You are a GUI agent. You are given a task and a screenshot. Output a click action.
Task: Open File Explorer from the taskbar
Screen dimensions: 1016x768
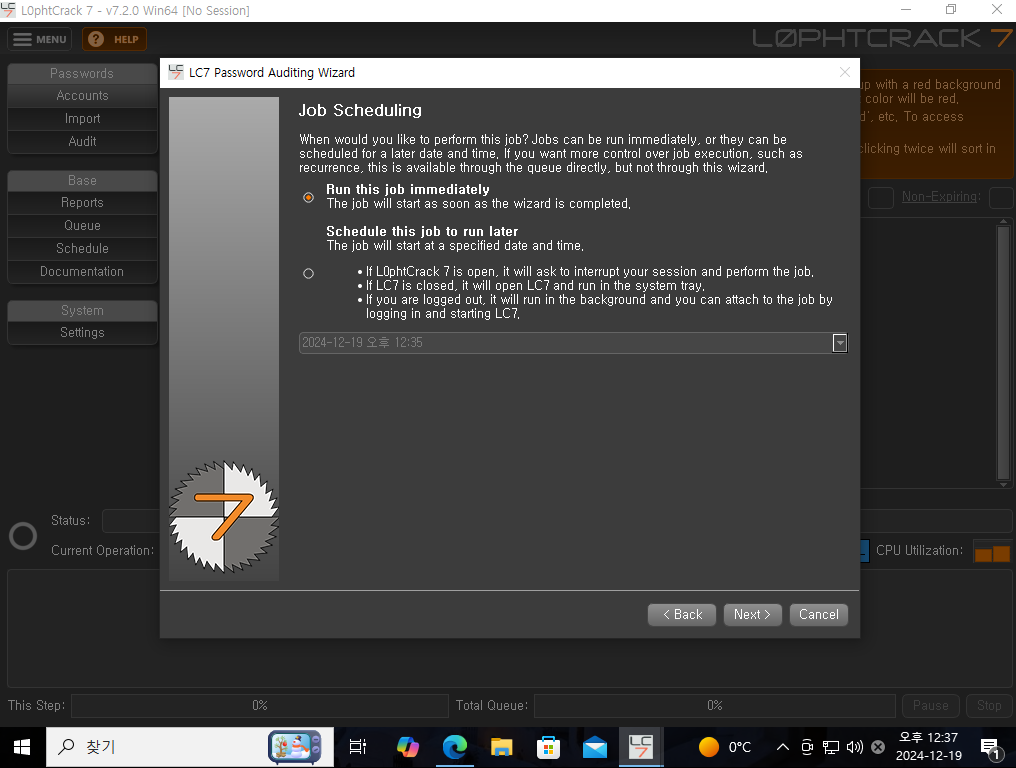pos(502,747)
